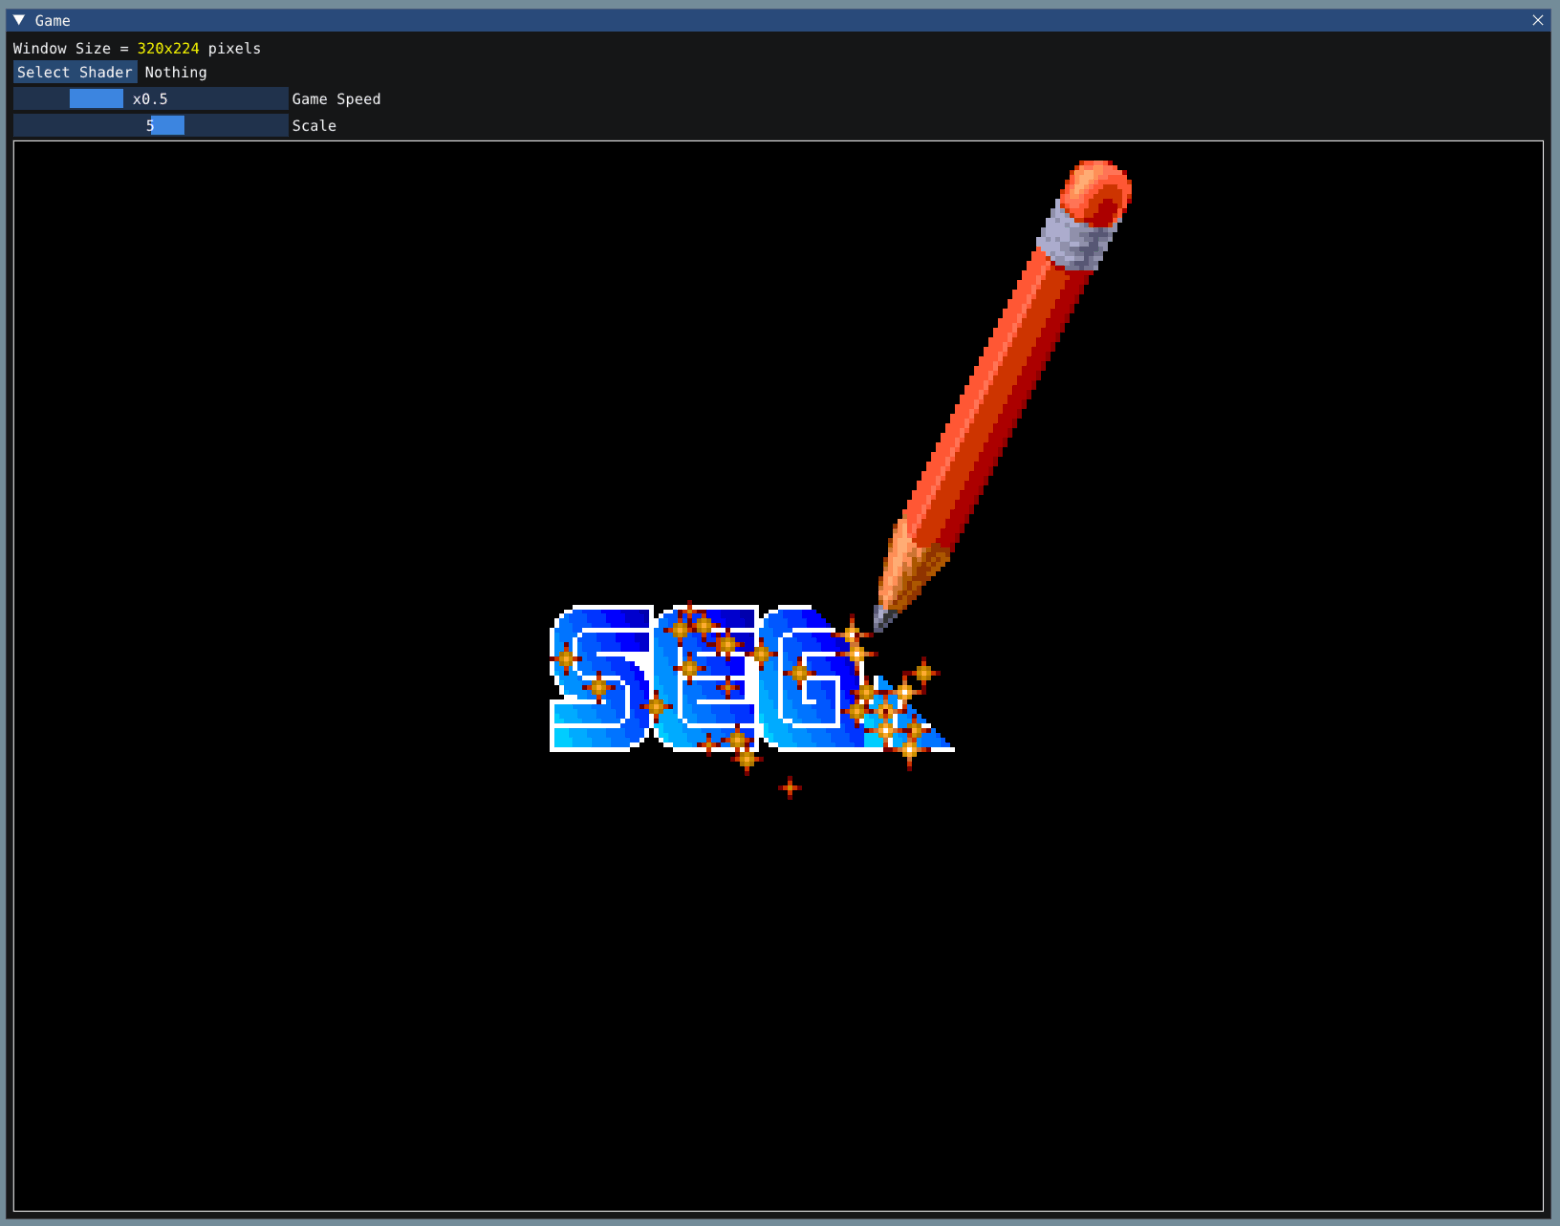Click the Scale value showing 5
Image resolution: width=1560 pixels, height=1226 pixels.
click(151, 124)
